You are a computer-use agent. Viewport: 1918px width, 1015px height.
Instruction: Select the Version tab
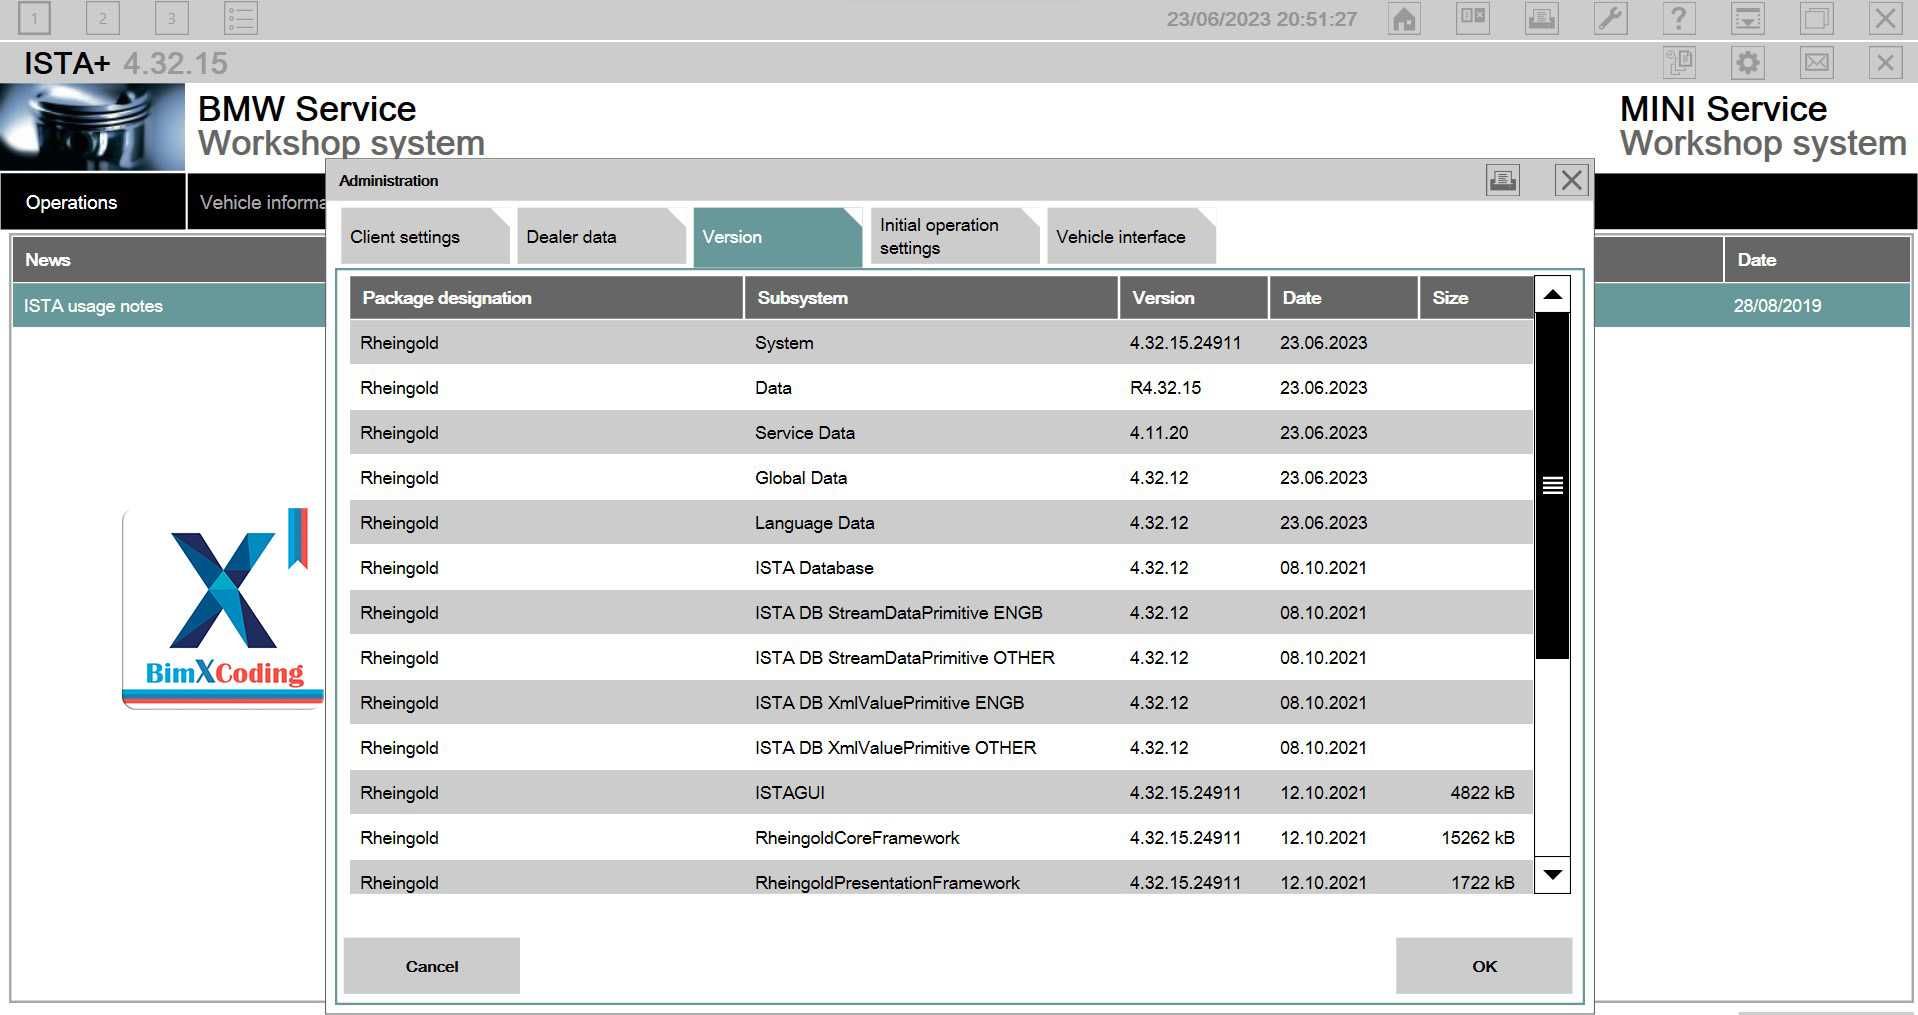tap(777, 237)
